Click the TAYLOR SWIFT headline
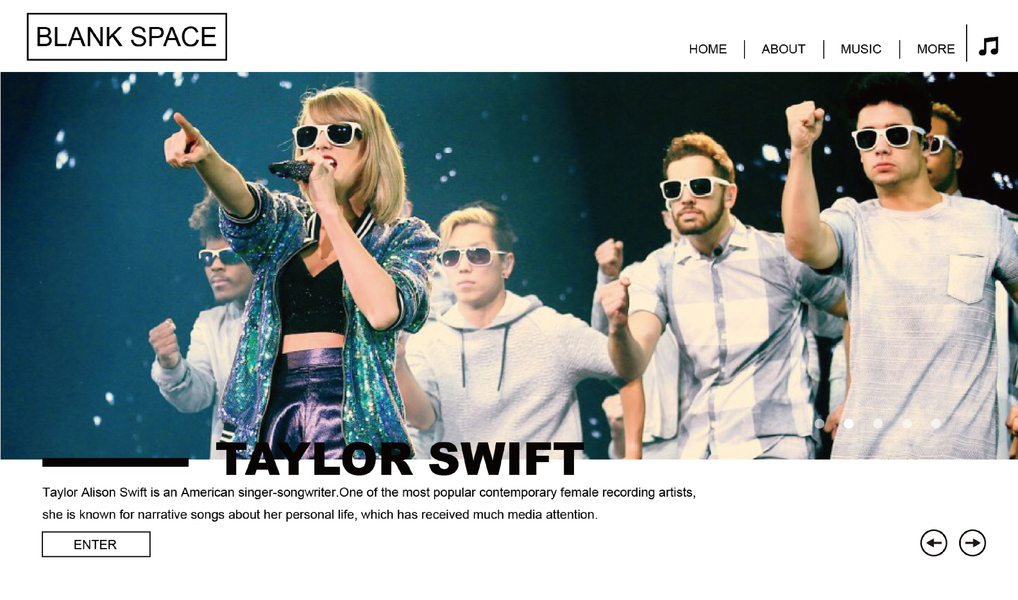Image resolution: width=1018 pixels, height=600 pixels. [x=400, y=459]
